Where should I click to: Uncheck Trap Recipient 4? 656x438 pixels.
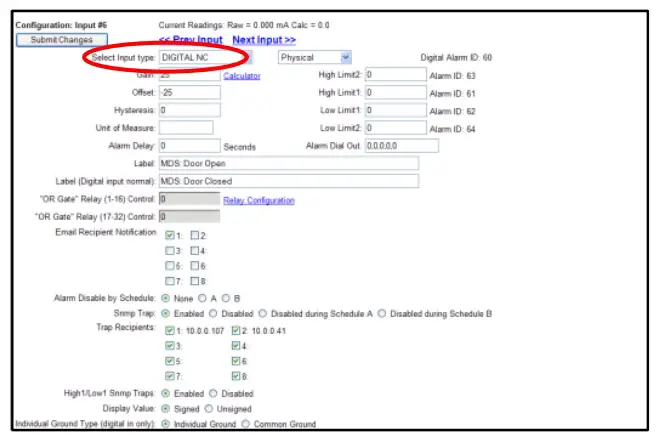click(x=236, y=346)
